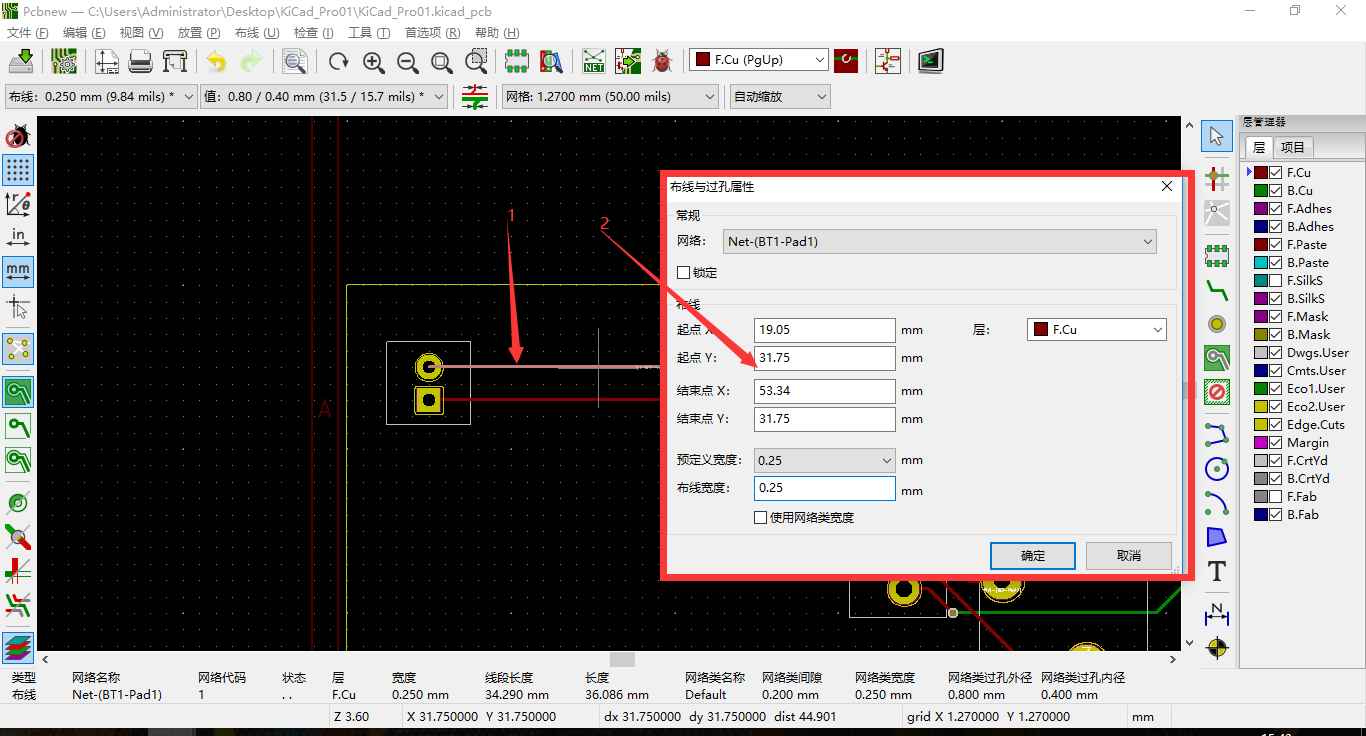This screenshot has width=1366, height=736.
Task: Run design rules check ladybug icon
Action: point(662,62)
